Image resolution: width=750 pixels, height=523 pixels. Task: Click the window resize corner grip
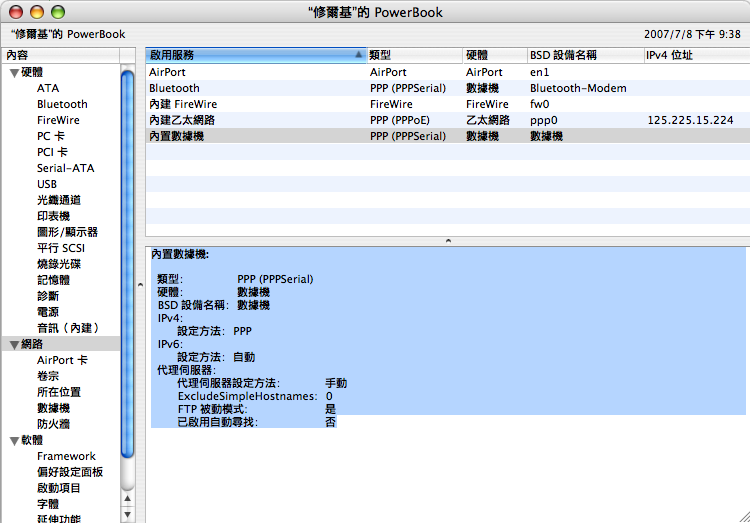click(744, 517)
